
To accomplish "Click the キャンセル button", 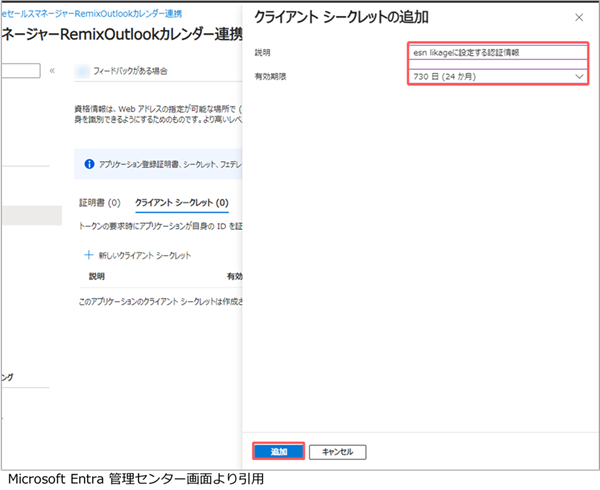I will (337, 452).
